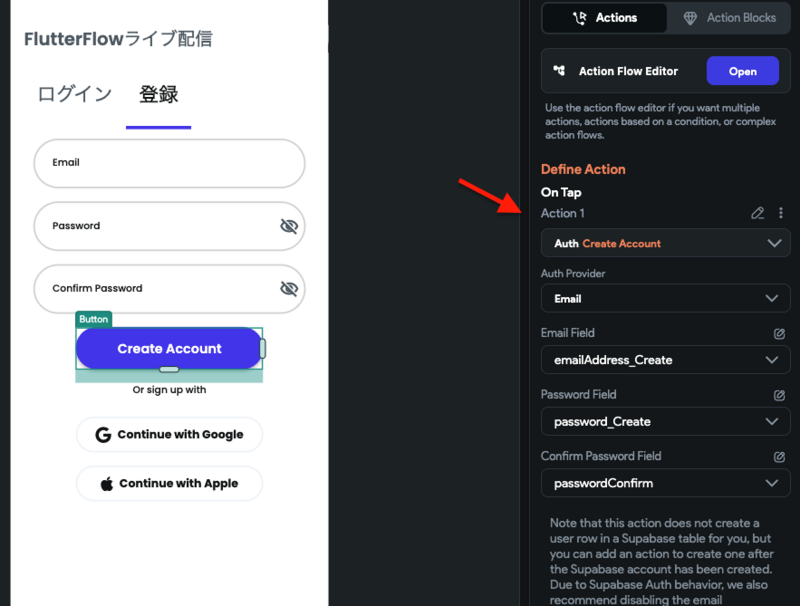The width and height of the screenshot is (800, 606).
Task: Click the Create Account button
Action: point(169,348)
